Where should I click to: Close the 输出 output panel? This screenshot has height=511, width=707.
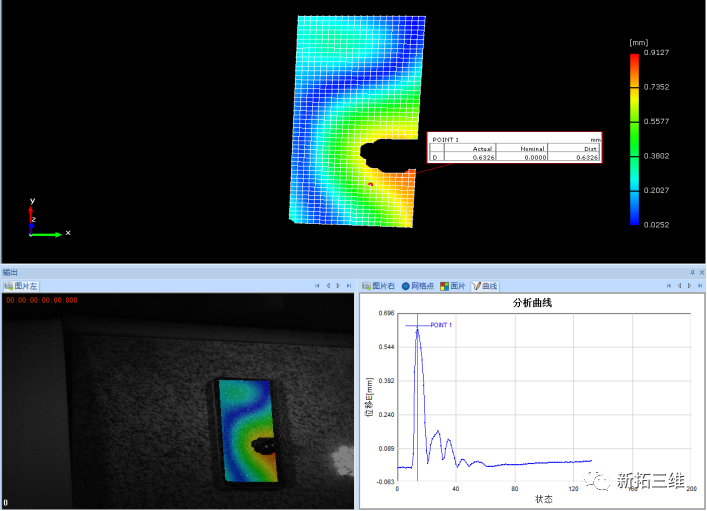[x=702, y=272]
